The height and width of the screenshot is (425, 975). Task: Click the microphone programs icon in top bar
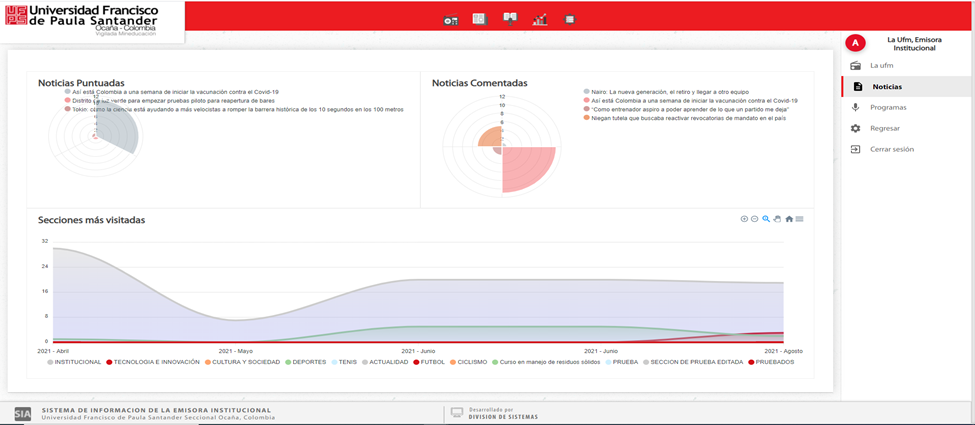pyautogui.click(x=510, y=19)
